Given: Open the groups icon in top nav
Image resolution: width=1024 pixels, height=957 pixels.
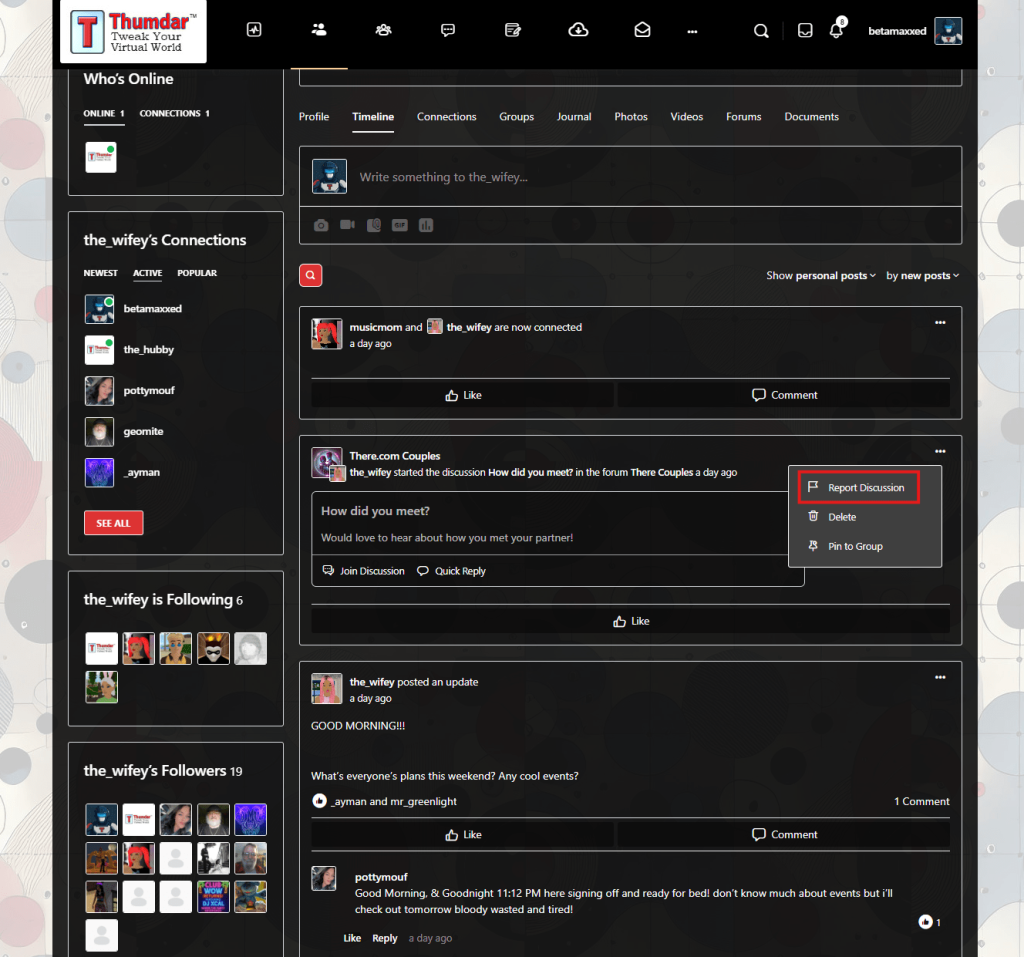Looking at the screenshot, I should click(x=383, y=30).
